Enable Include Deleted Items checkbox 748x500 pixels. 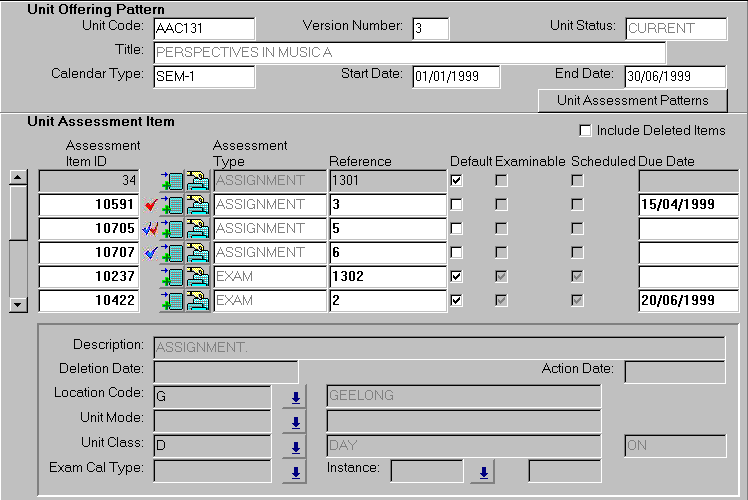coord(585,131)
